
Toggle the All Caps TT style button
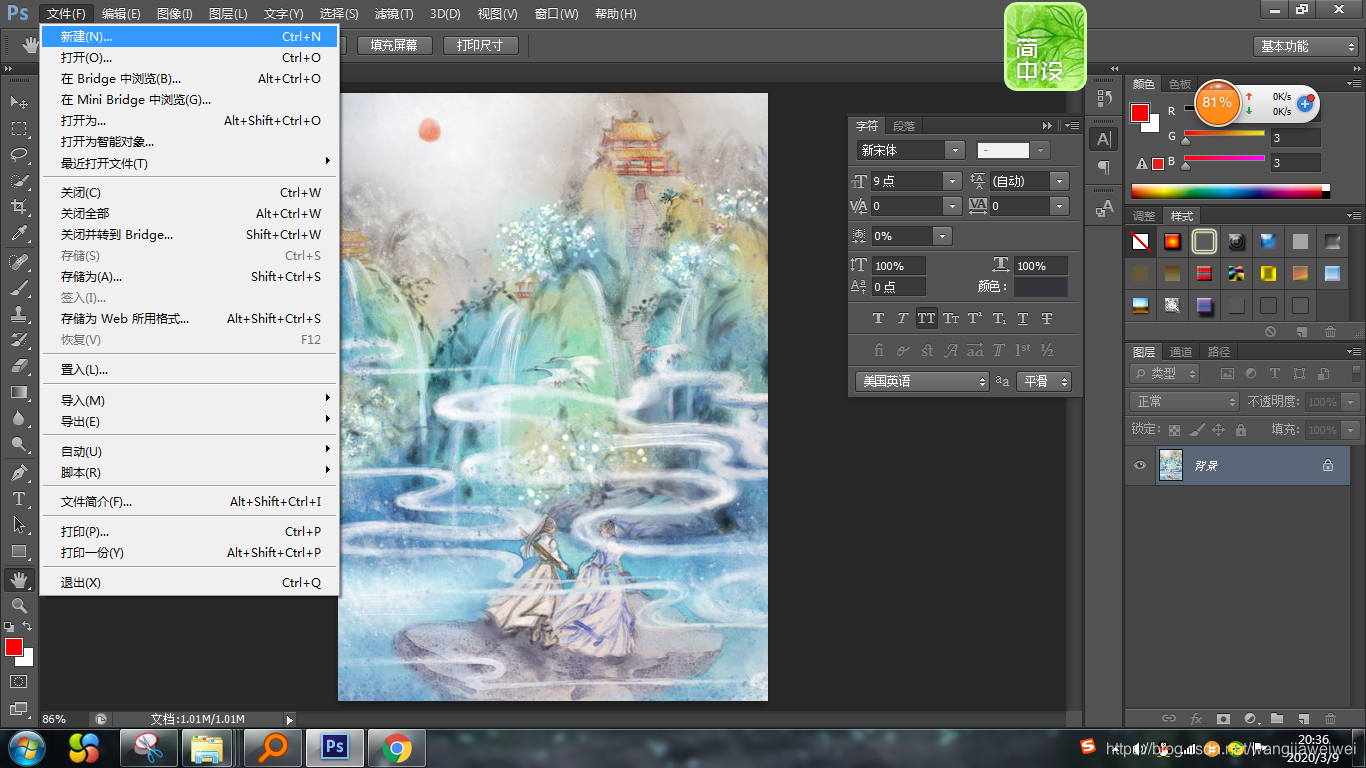(x=926, y=318)
